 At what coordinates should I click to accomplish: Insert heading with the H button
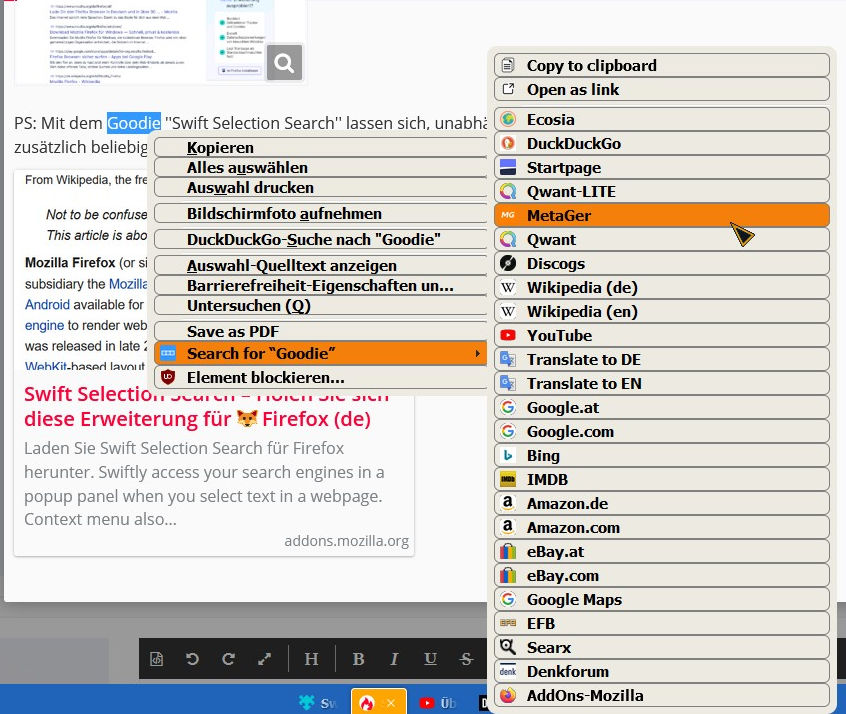click(x=311, y=659)
